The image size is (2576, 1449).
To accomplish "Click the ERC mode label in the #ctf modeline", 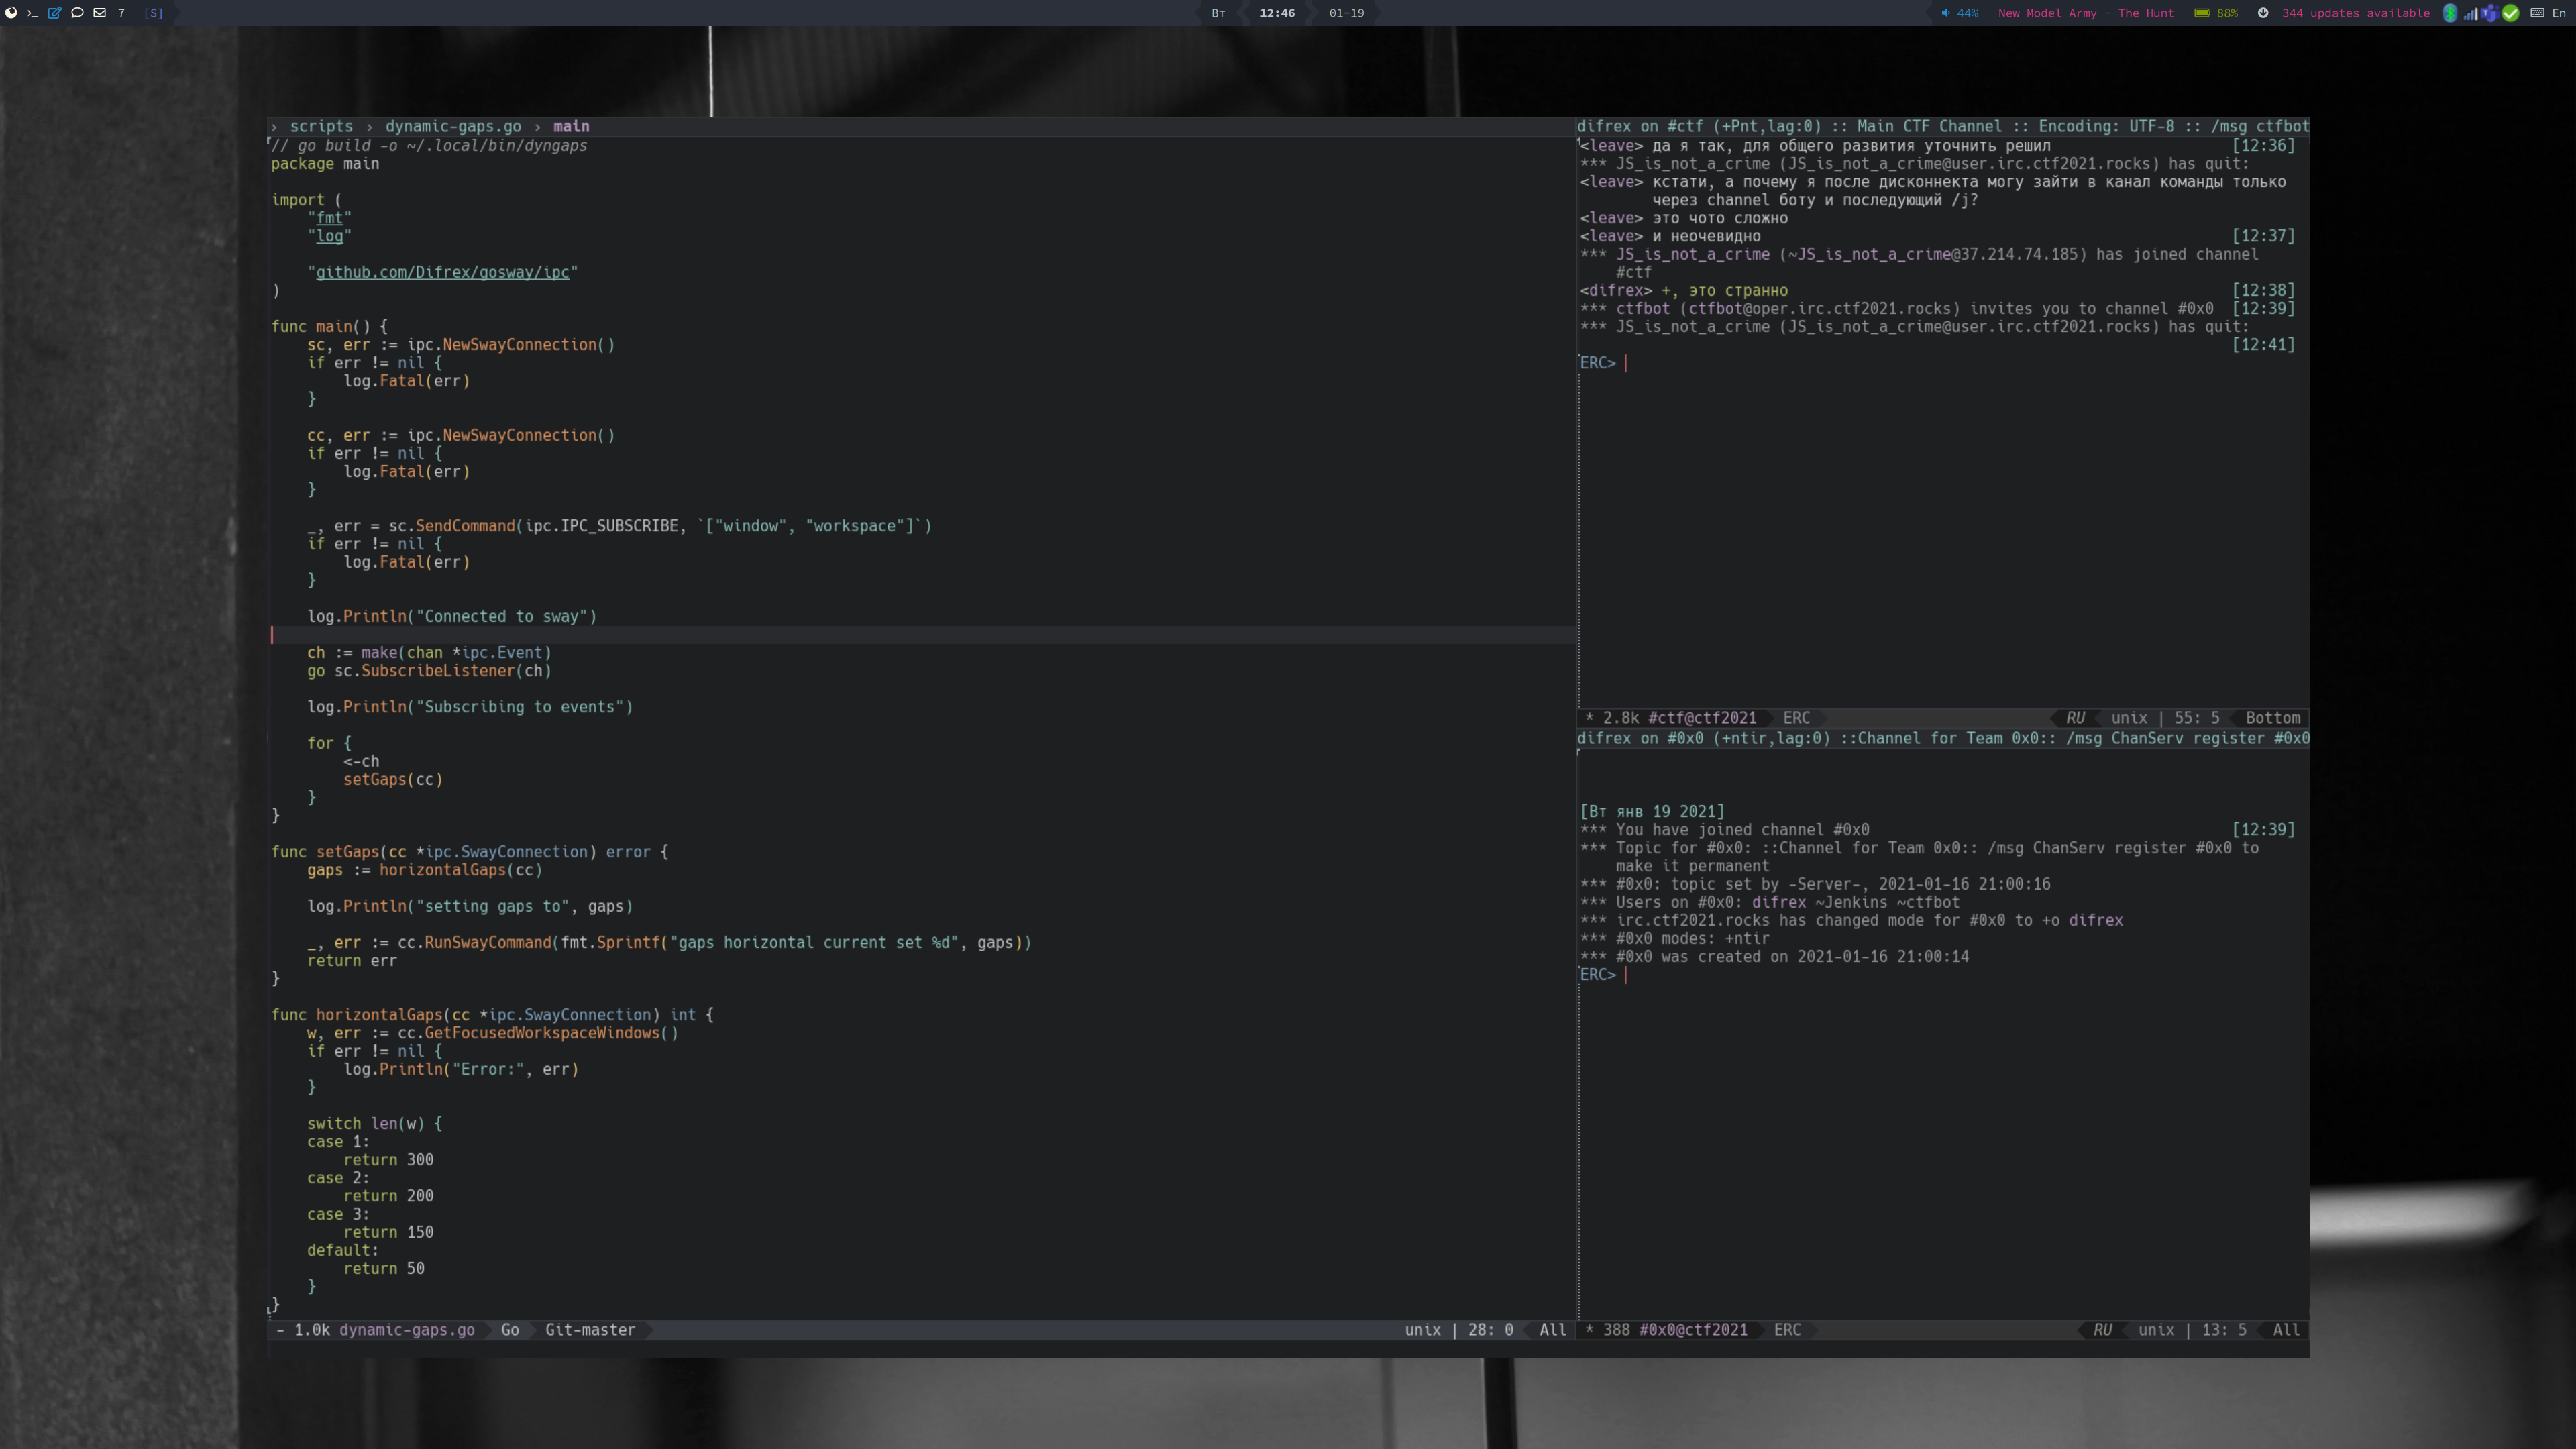I will tap(1796, 718).
